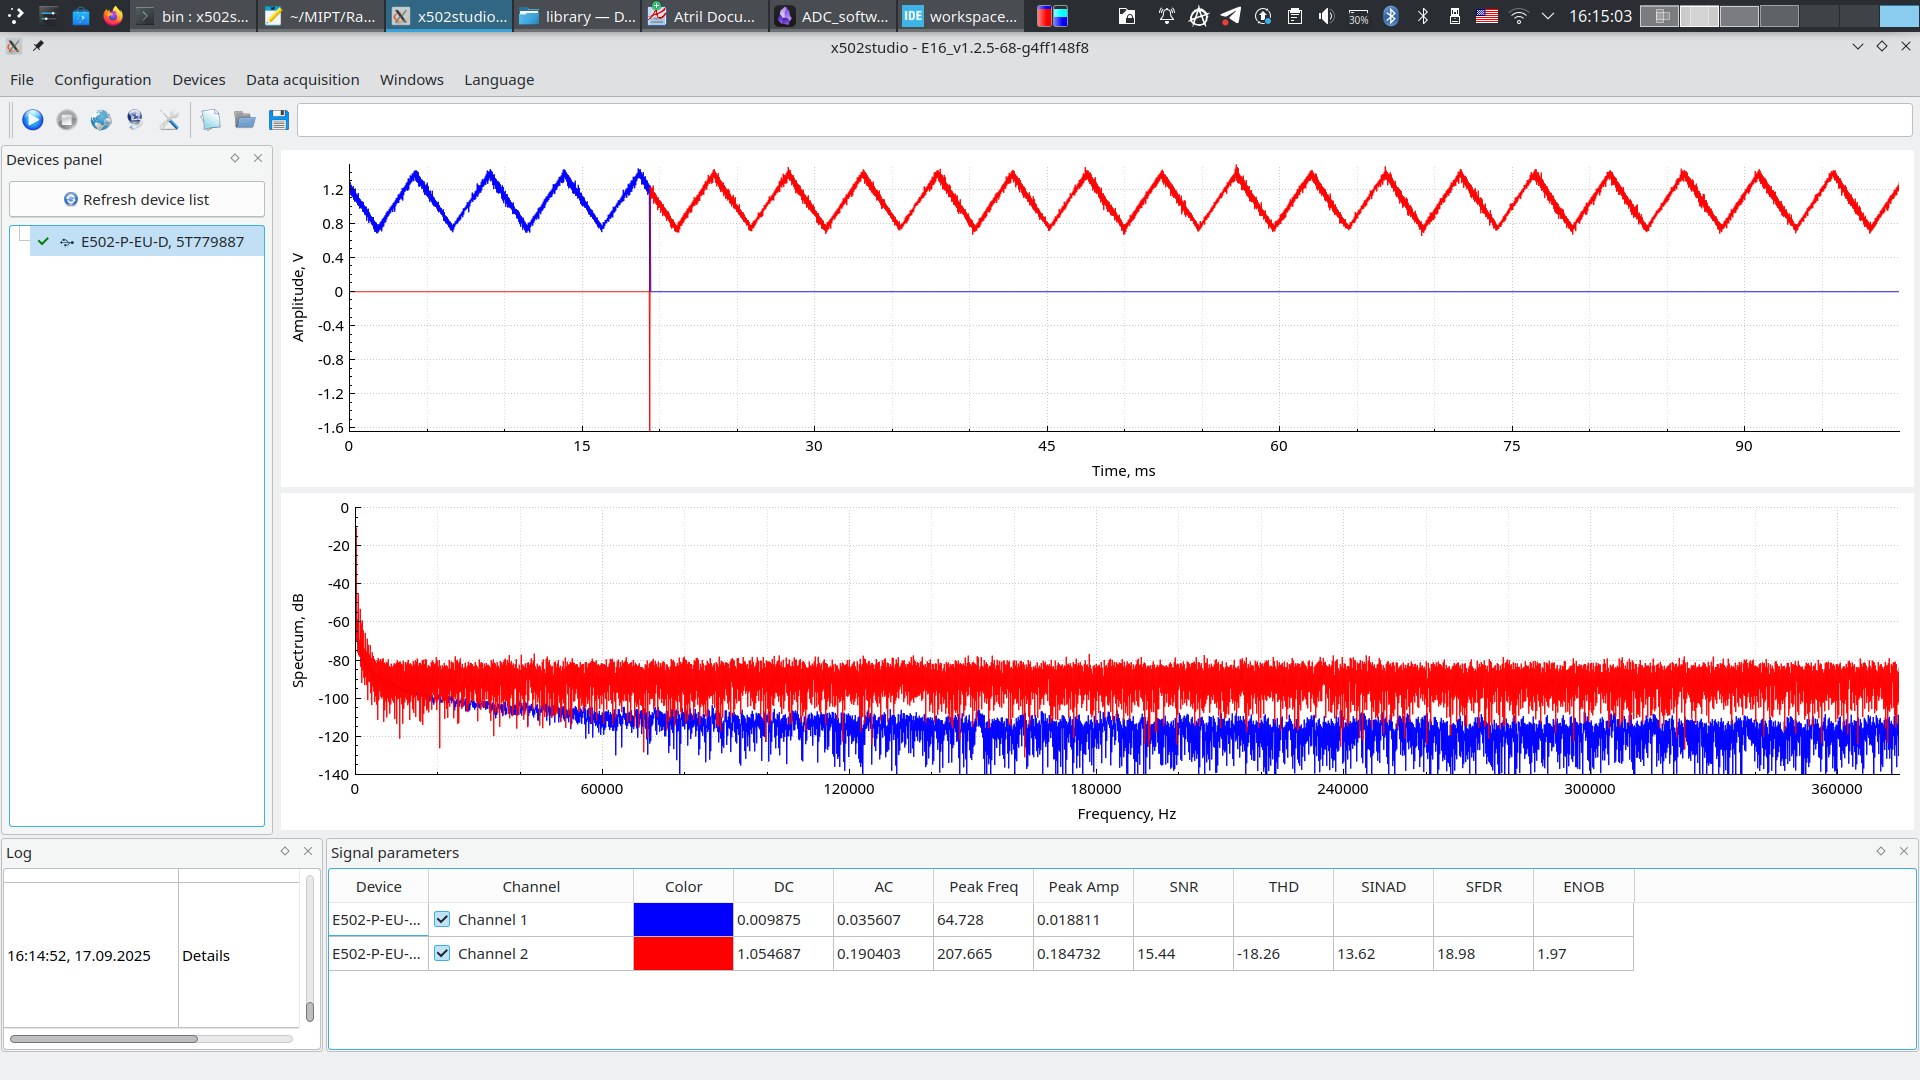
Task: Click the wrench settings toolbar icon
Action: [x=169, y=120]
